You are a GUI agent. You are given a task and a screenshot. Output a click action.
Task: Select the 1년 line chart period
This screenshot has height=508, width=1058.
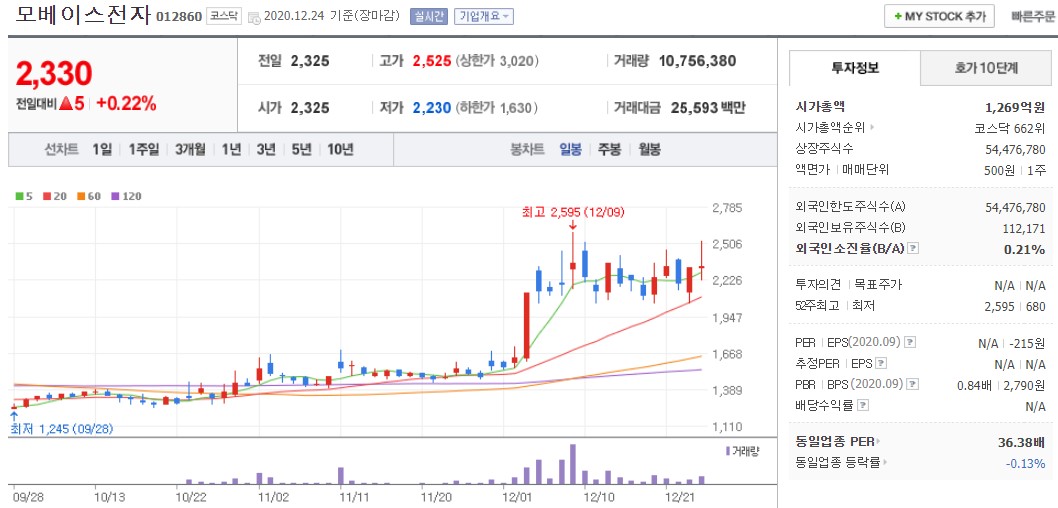[231, 149]
